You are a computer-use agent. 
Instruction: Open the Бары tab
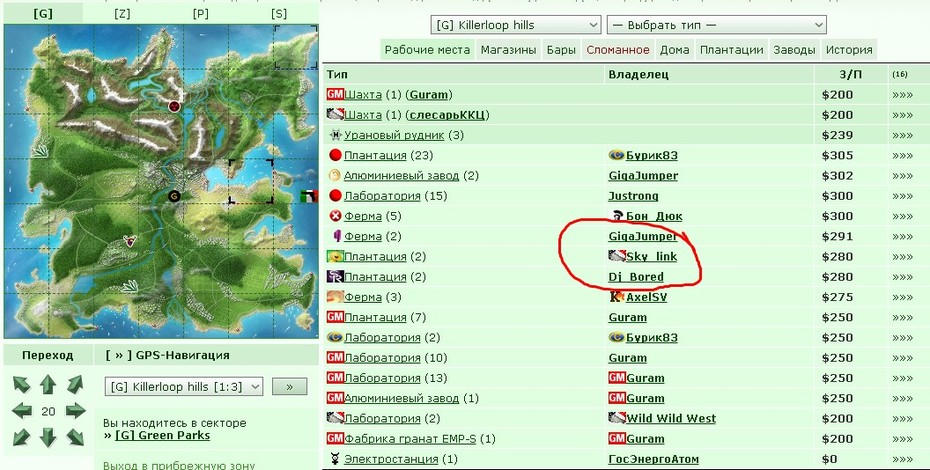coord(561,50)
